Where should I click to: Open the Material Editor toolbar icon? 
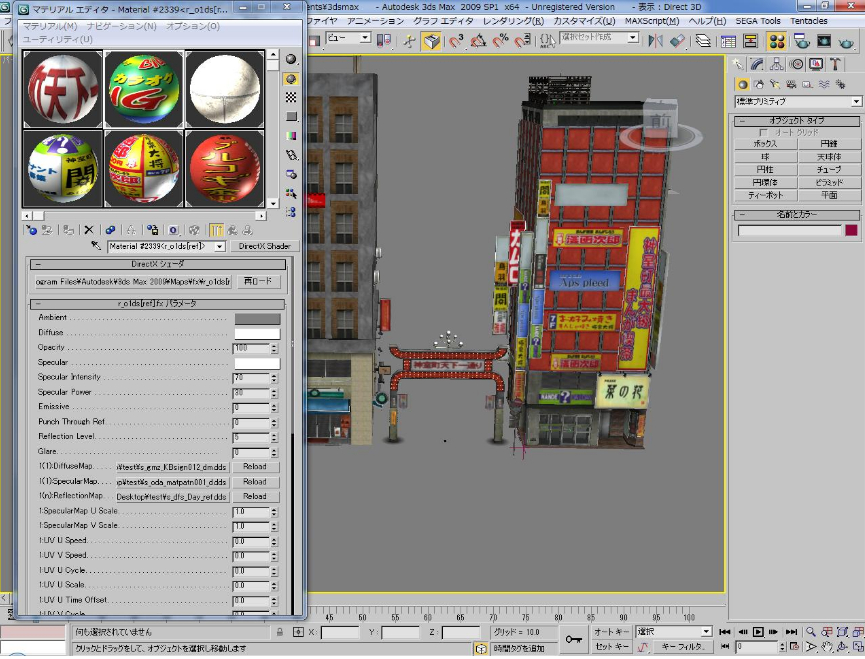pyautogui.click(x=777, y=41)
